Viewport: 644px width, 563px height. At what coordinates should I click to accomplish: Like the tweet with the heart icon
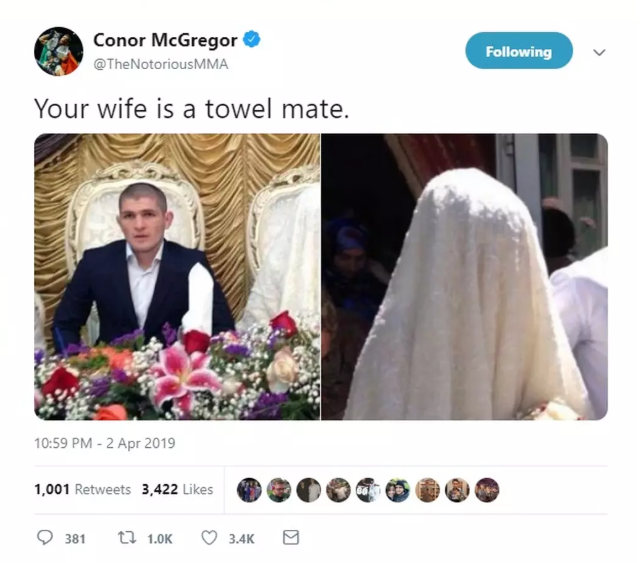click(x=209, y=538)
